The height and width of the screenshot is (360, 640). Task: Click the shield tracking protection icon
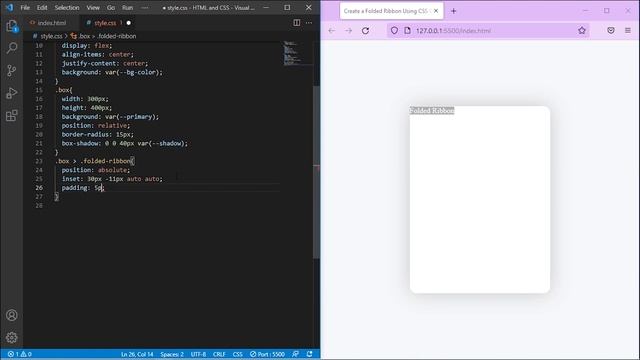click(x=394, y=31)
